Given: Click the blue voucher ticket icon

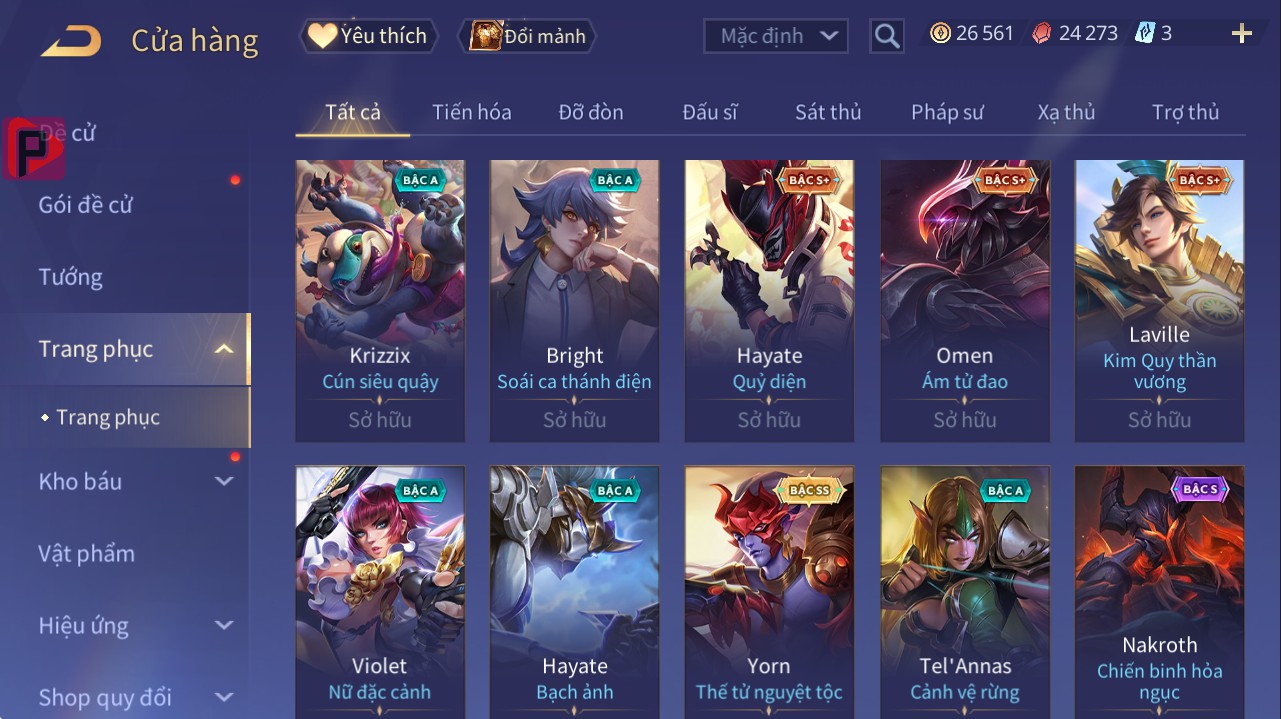Looking at the screenshot, I should coord(1145,34).
